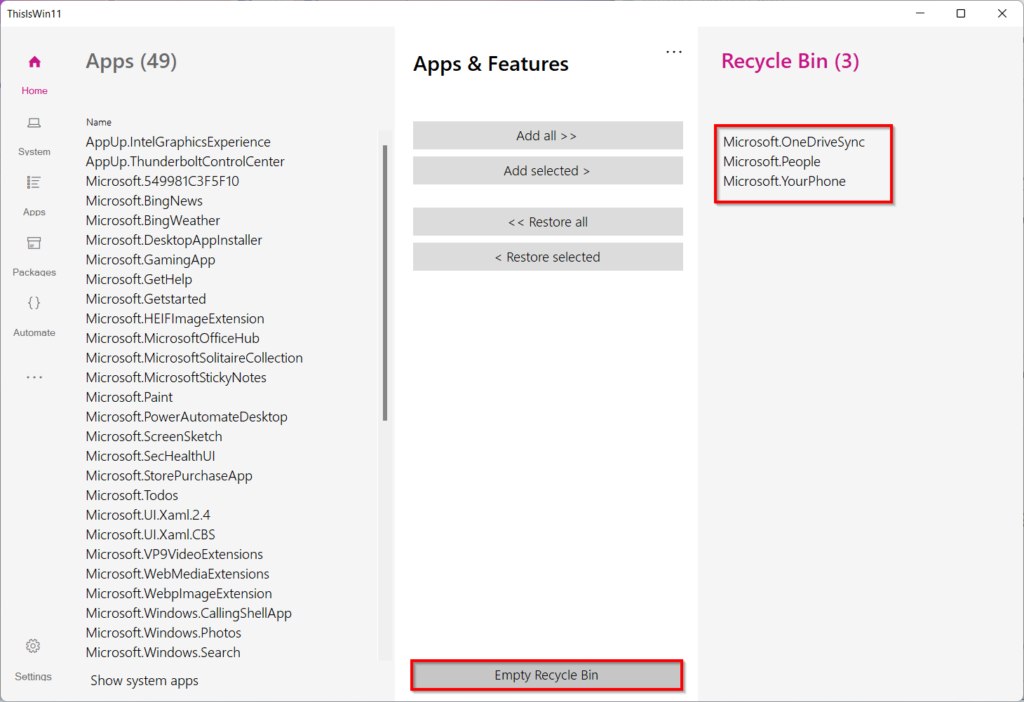Select Microsoft.HEIFImageExtension entry

pos(174,318)
